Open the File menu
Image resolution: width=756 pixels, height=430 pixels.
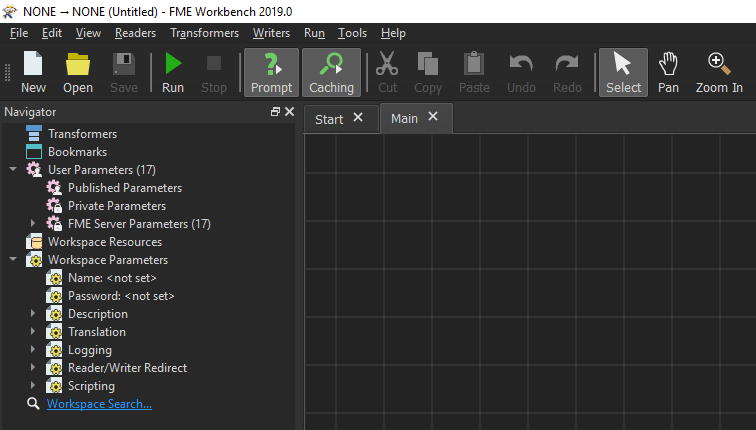click(19, 33)
